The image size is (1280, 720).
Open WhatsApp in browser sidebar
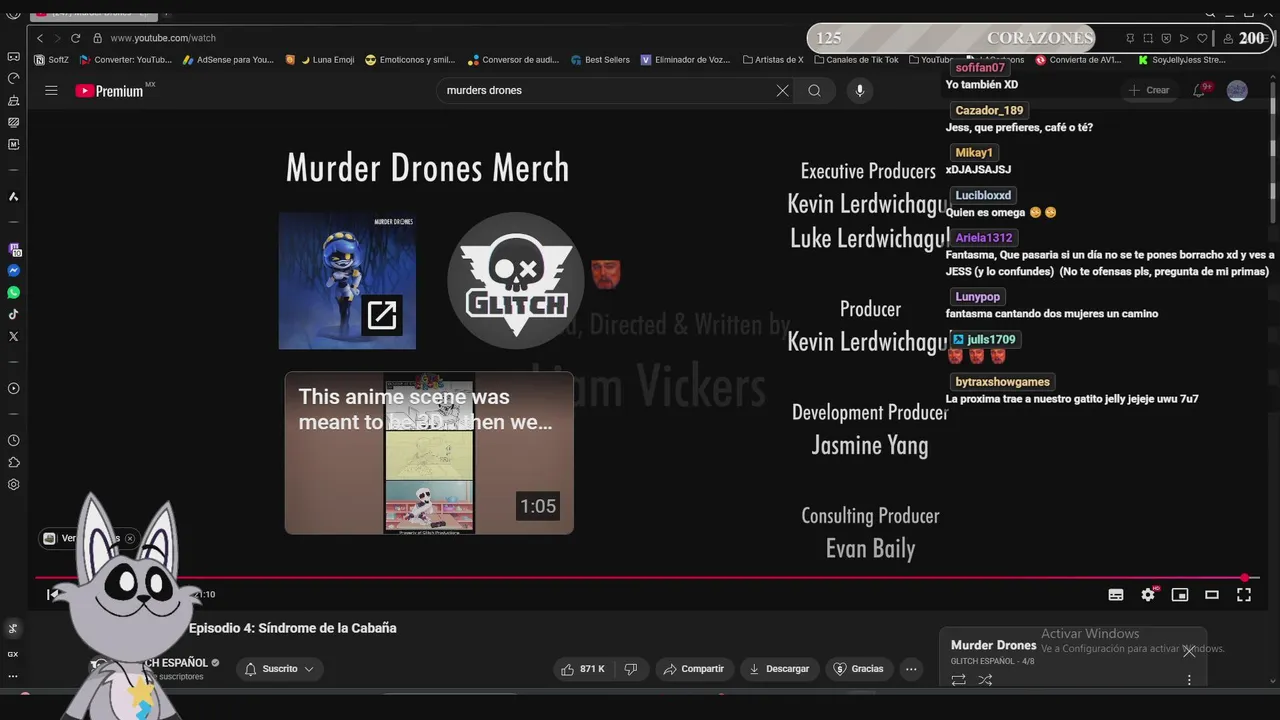click(x=14, y=293)
